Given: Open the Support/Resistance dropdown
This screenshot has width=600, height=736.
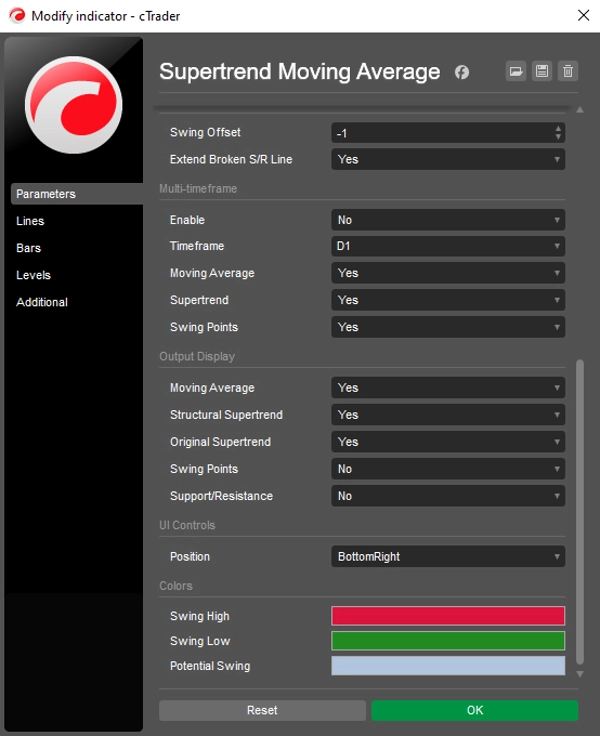Looking at the screenshot, I should tap(448, 496).
